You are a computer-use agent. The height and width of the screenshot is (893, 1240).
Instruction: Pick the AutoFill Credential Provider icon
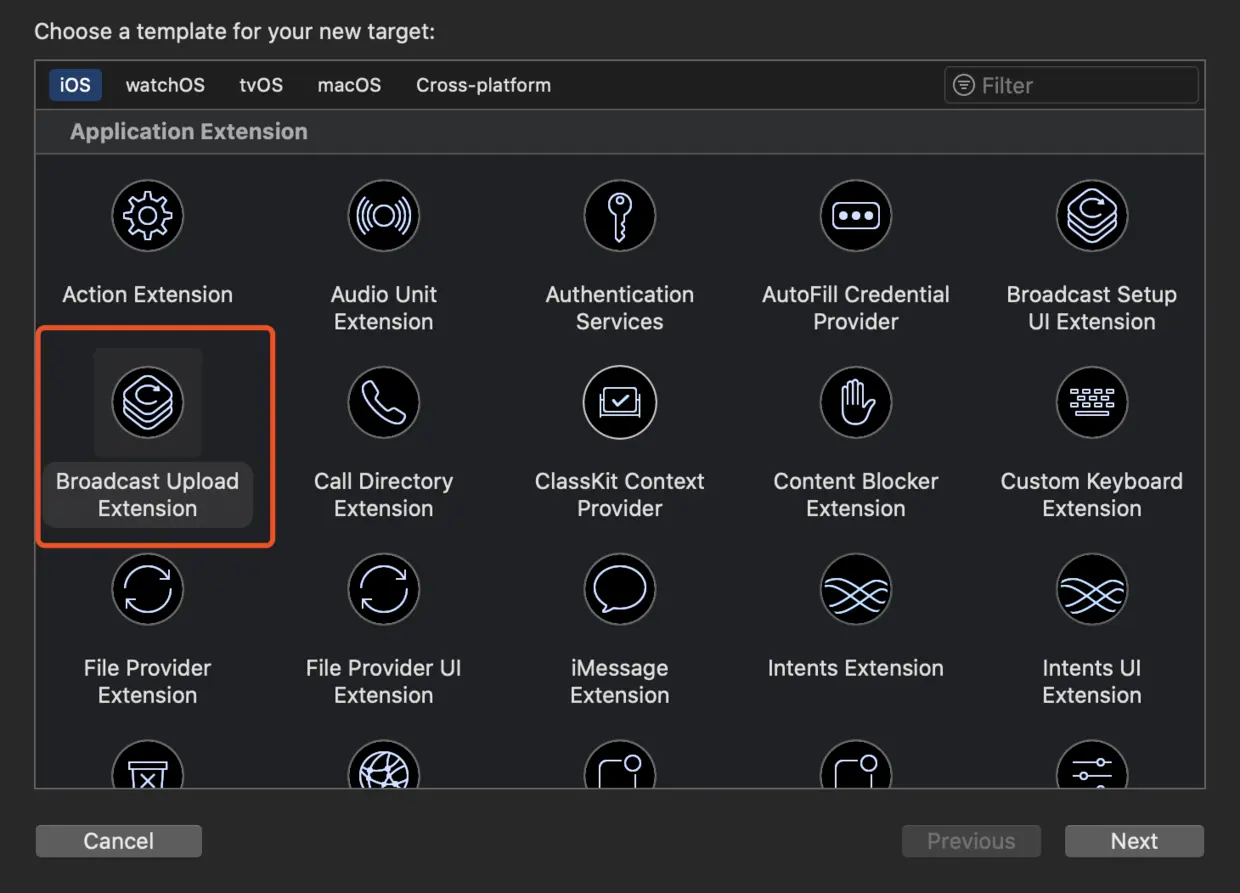coord(856,215)
